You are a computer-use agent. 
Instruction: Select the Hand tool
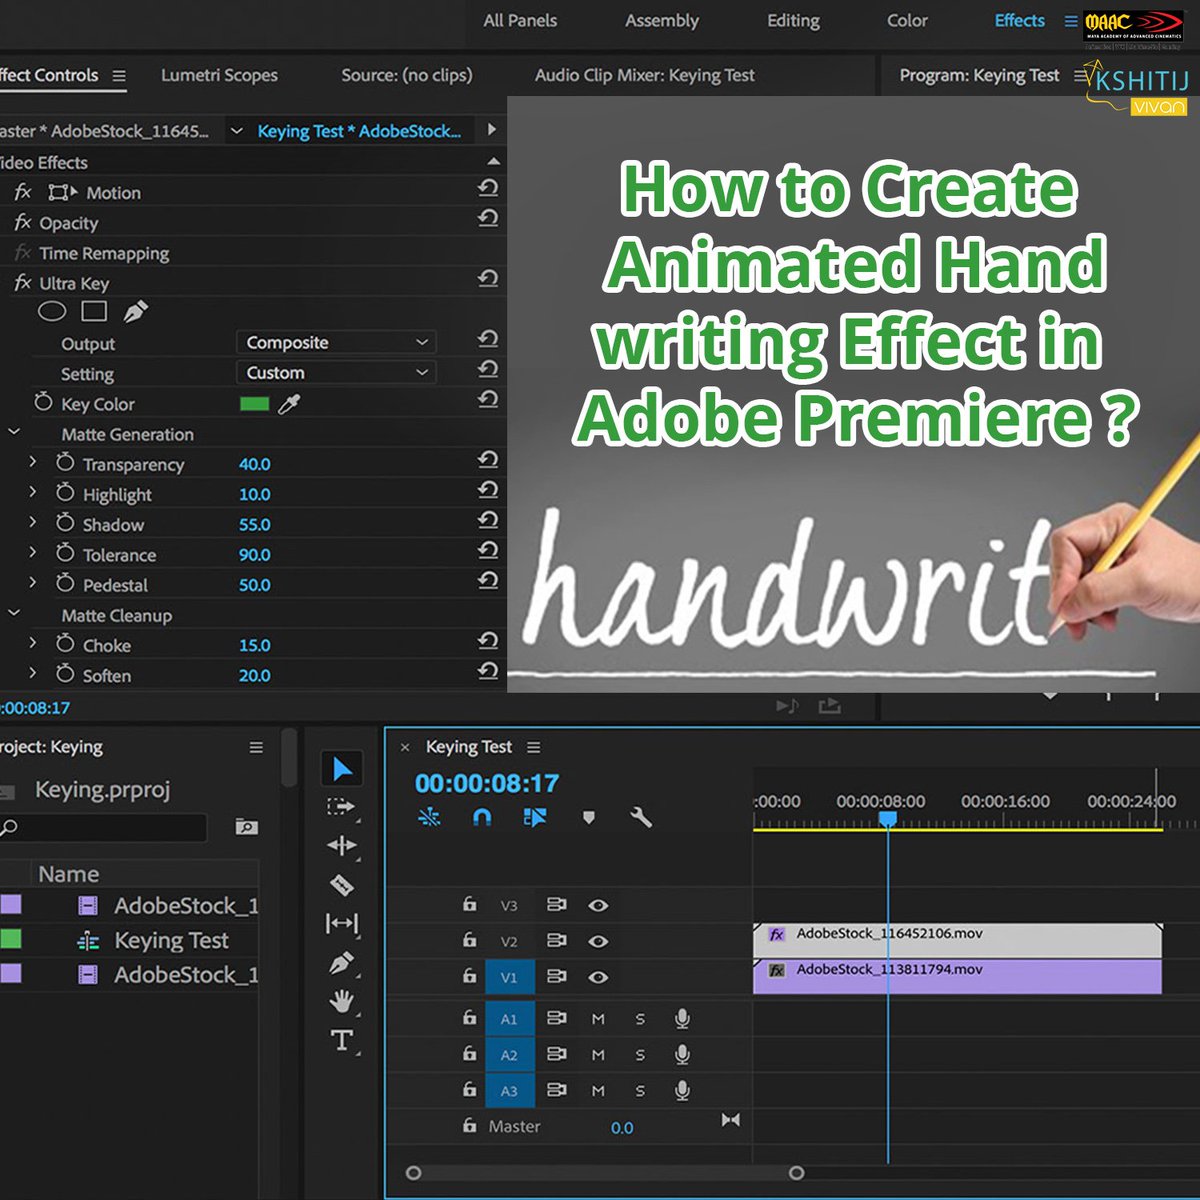click(x=341, y=1001)
